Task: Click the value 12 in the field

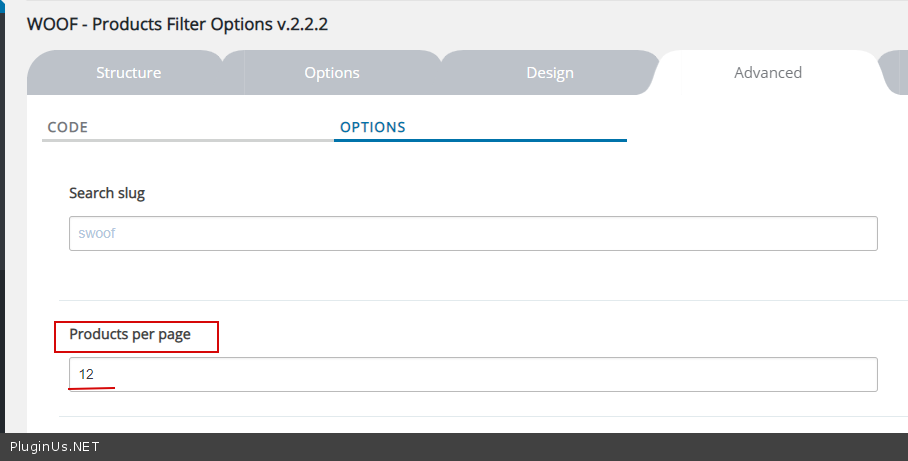Action: 86,375
